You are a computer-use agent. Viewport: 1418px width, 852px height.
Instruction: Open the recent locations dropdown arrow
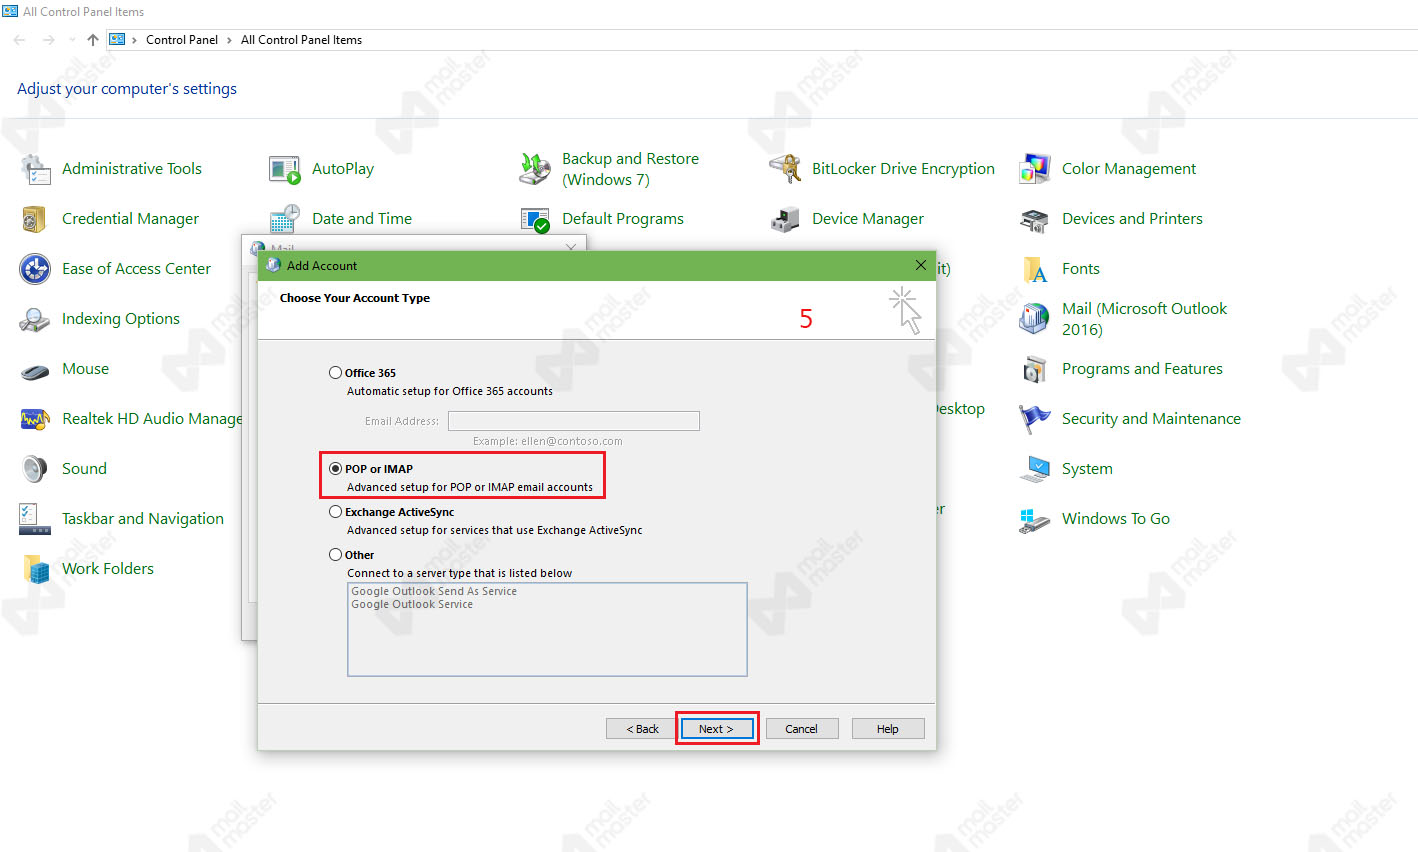[x=72, y=40]
